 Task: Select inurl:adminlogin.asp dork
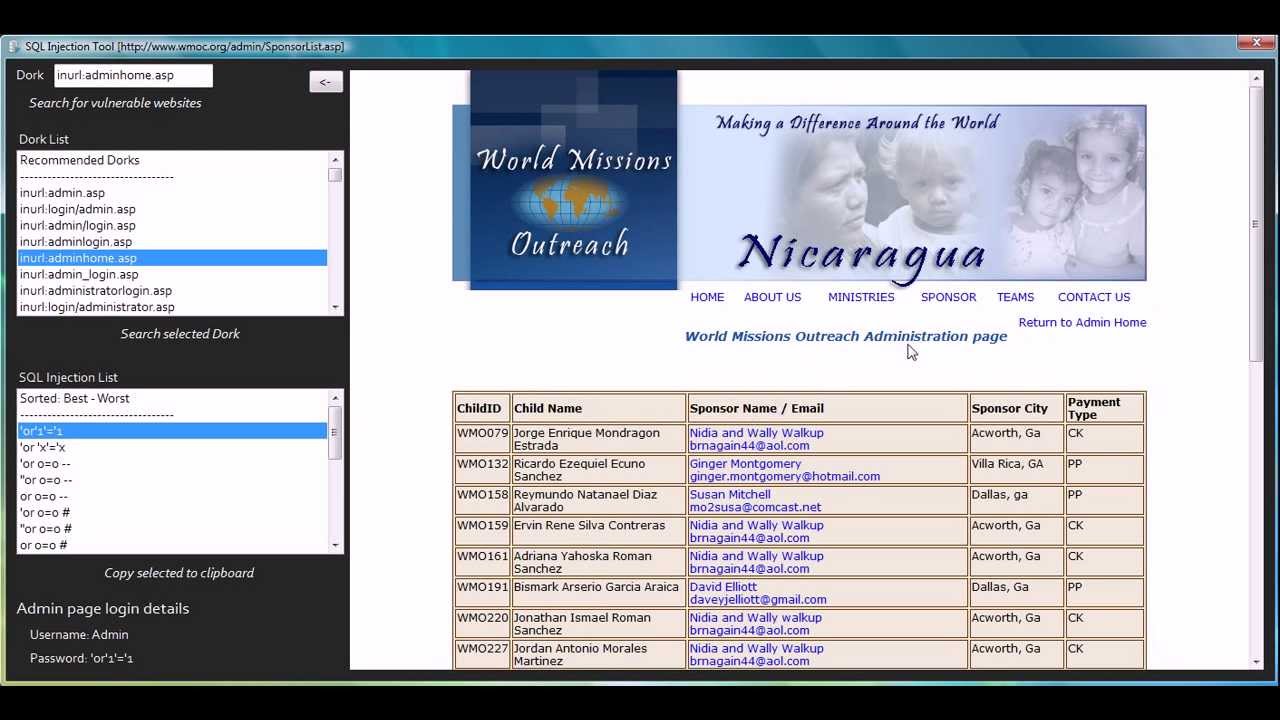point(172,242)
